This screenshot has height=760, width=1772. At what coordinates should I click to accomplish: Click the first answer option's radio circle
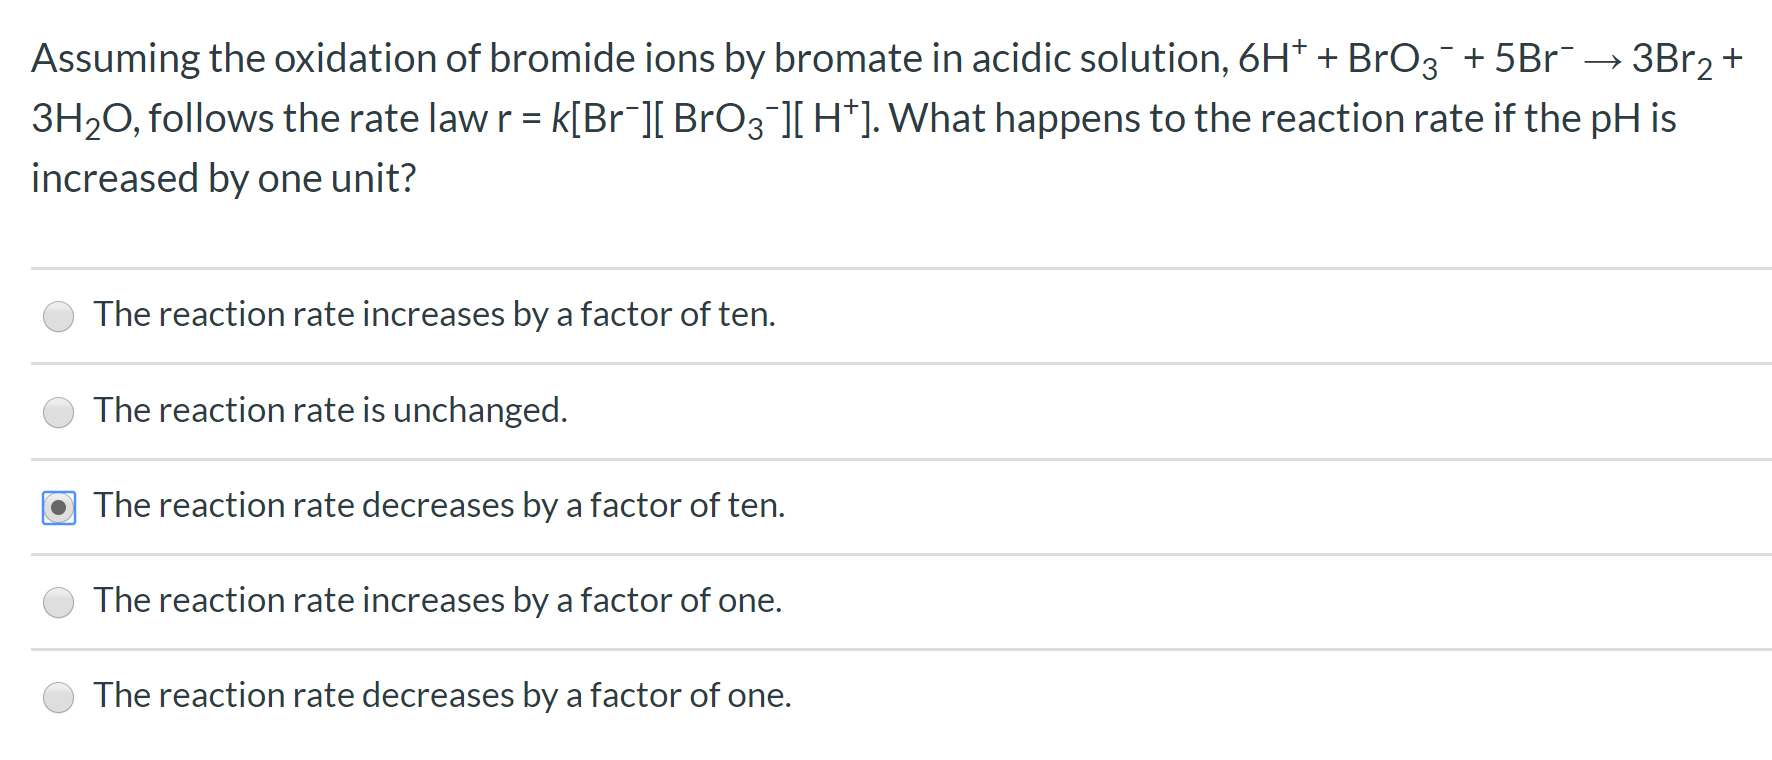pyautogui.click(x=58, y=316)
